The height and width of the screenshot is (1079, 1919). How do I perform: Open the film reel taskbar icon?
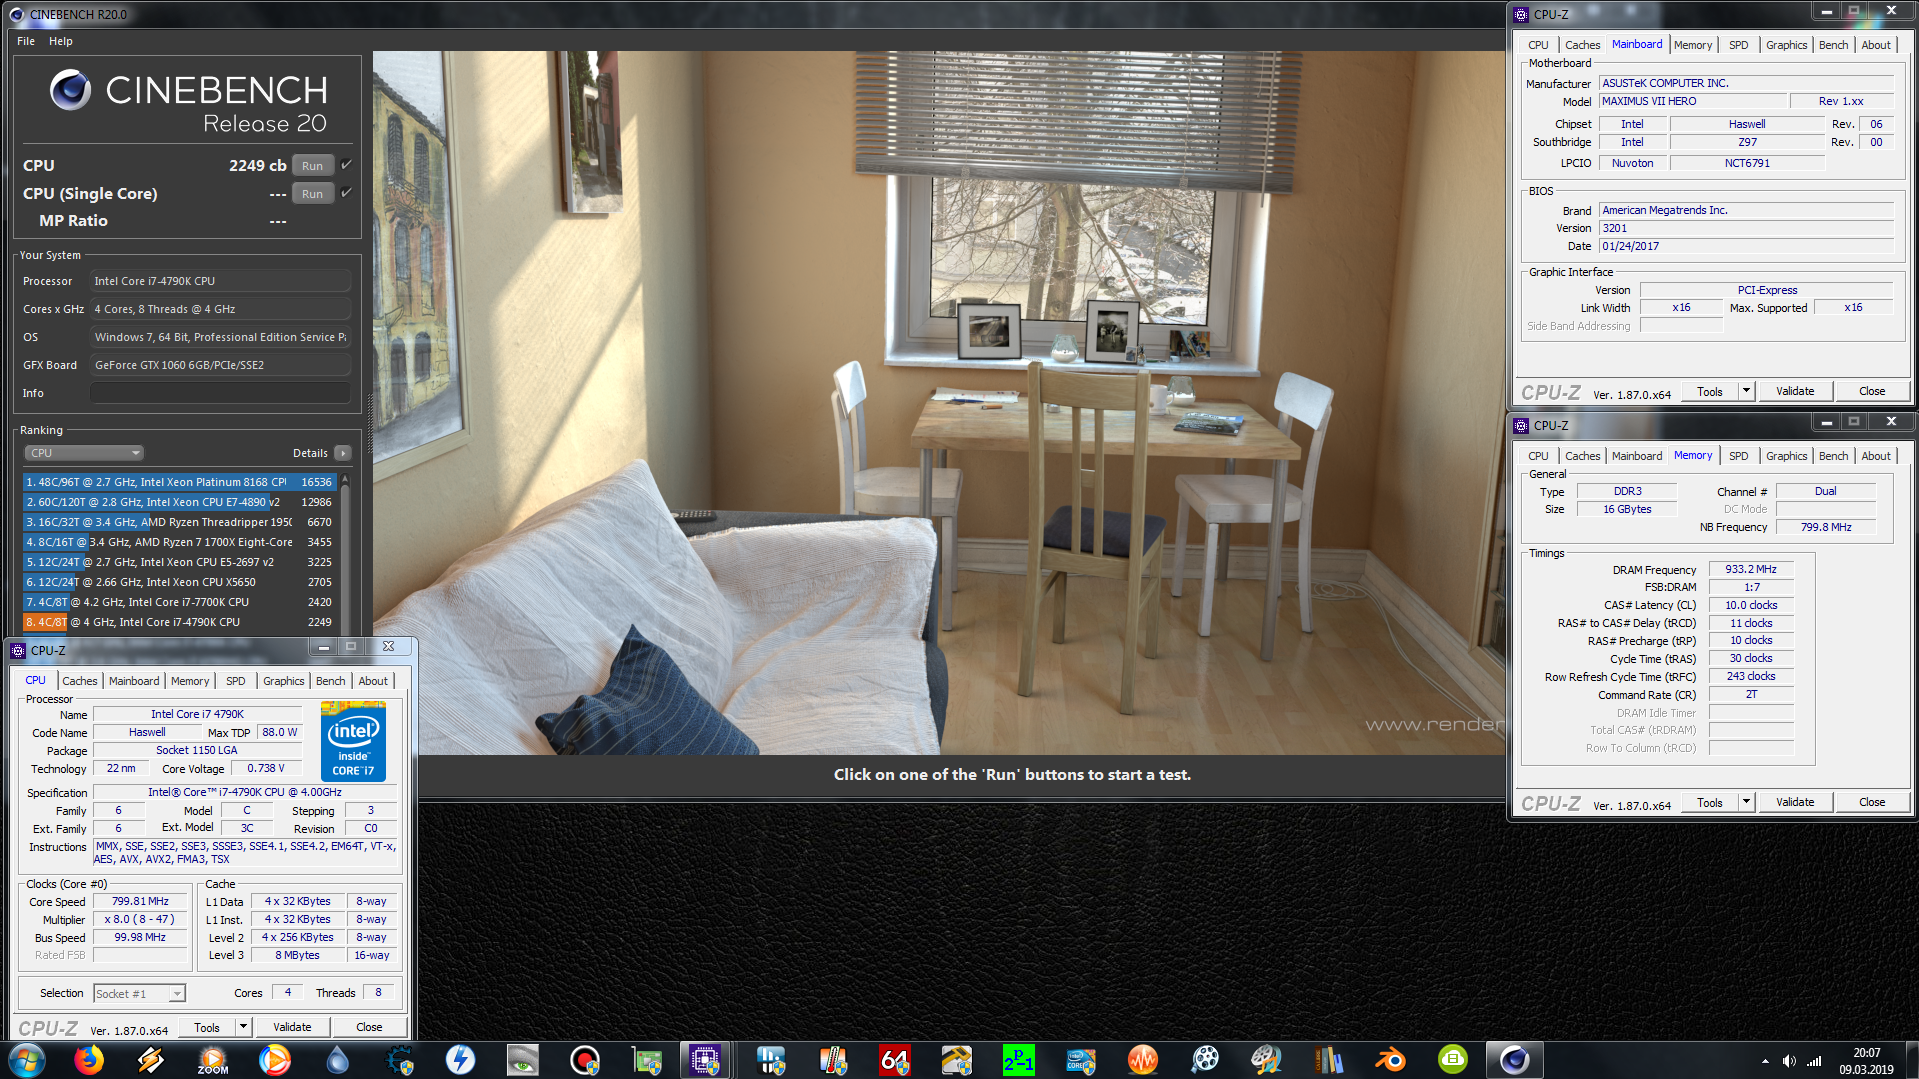click(x=1205, y=1060)
